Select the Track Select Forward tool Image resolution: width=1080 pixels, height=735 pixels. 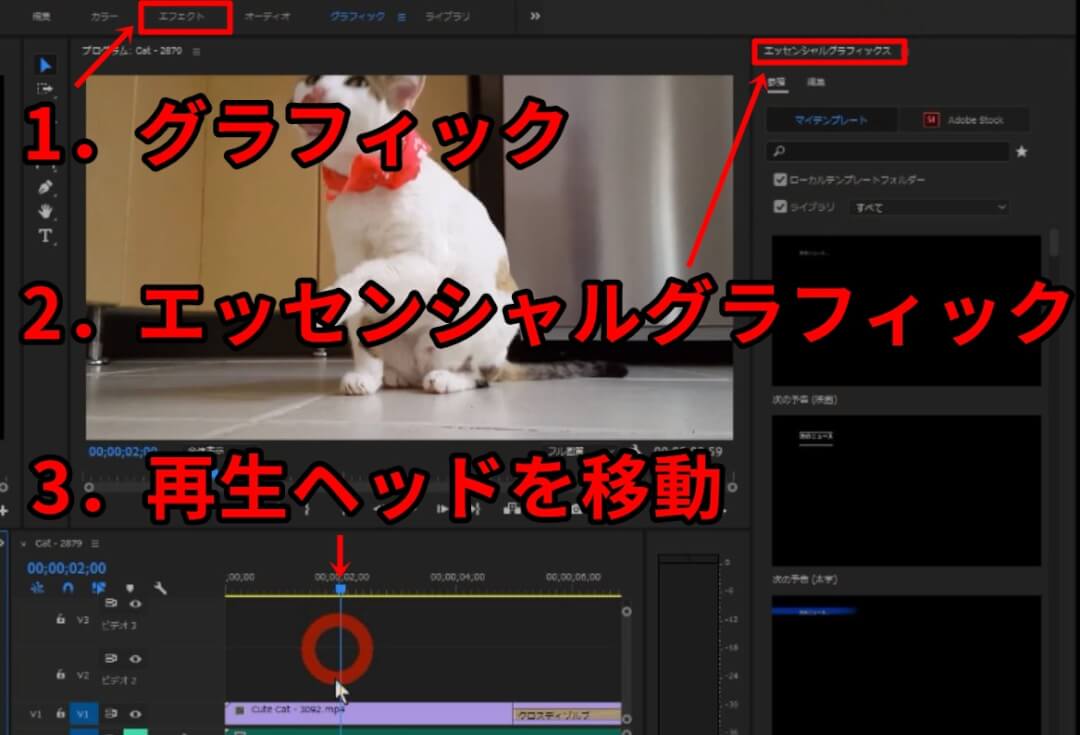45,89
